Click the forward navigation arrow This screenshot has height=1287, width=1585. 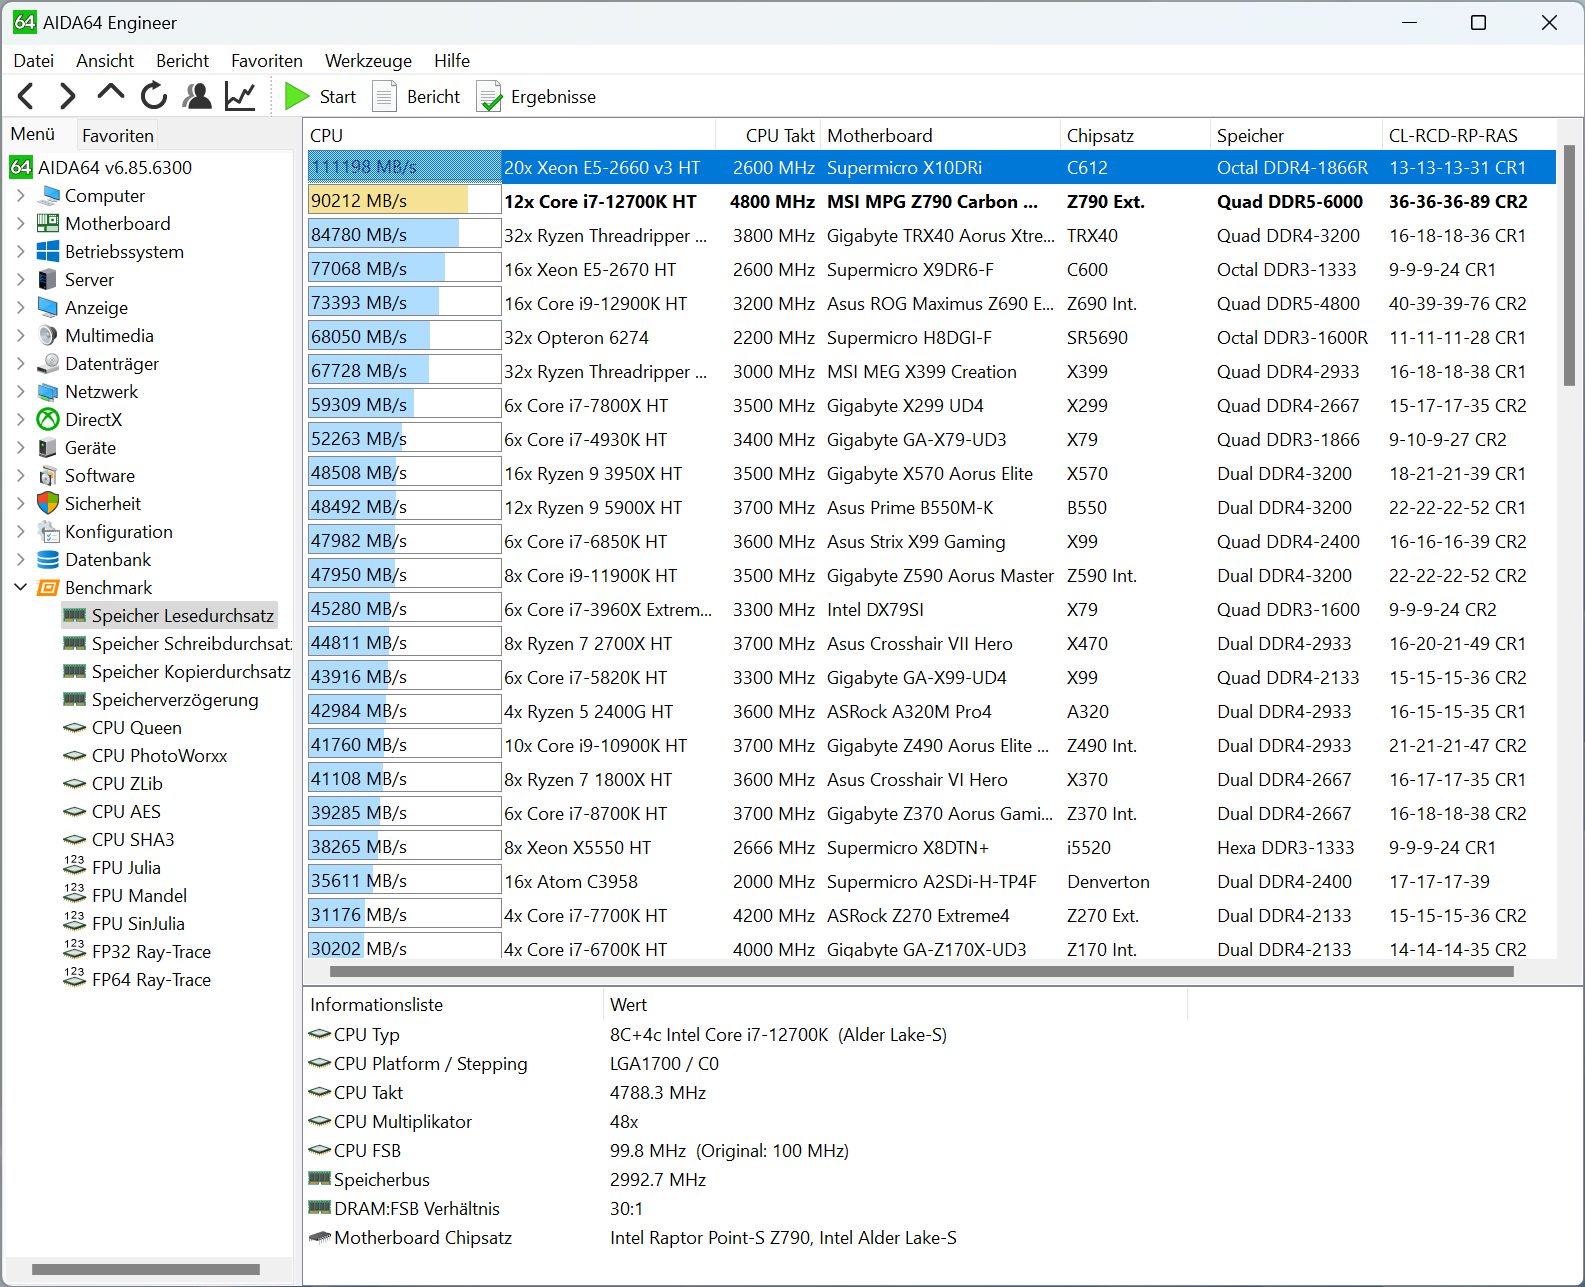67,96
